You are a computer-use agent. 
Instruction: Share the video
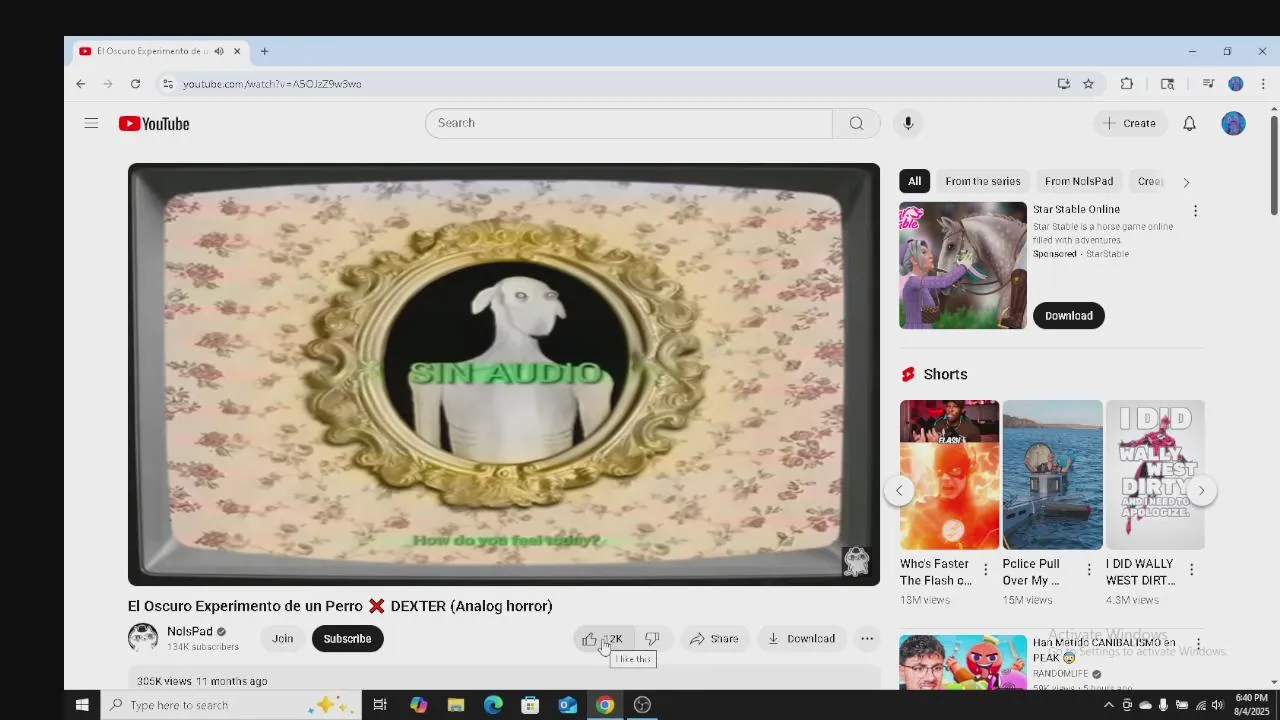point(714,639)
